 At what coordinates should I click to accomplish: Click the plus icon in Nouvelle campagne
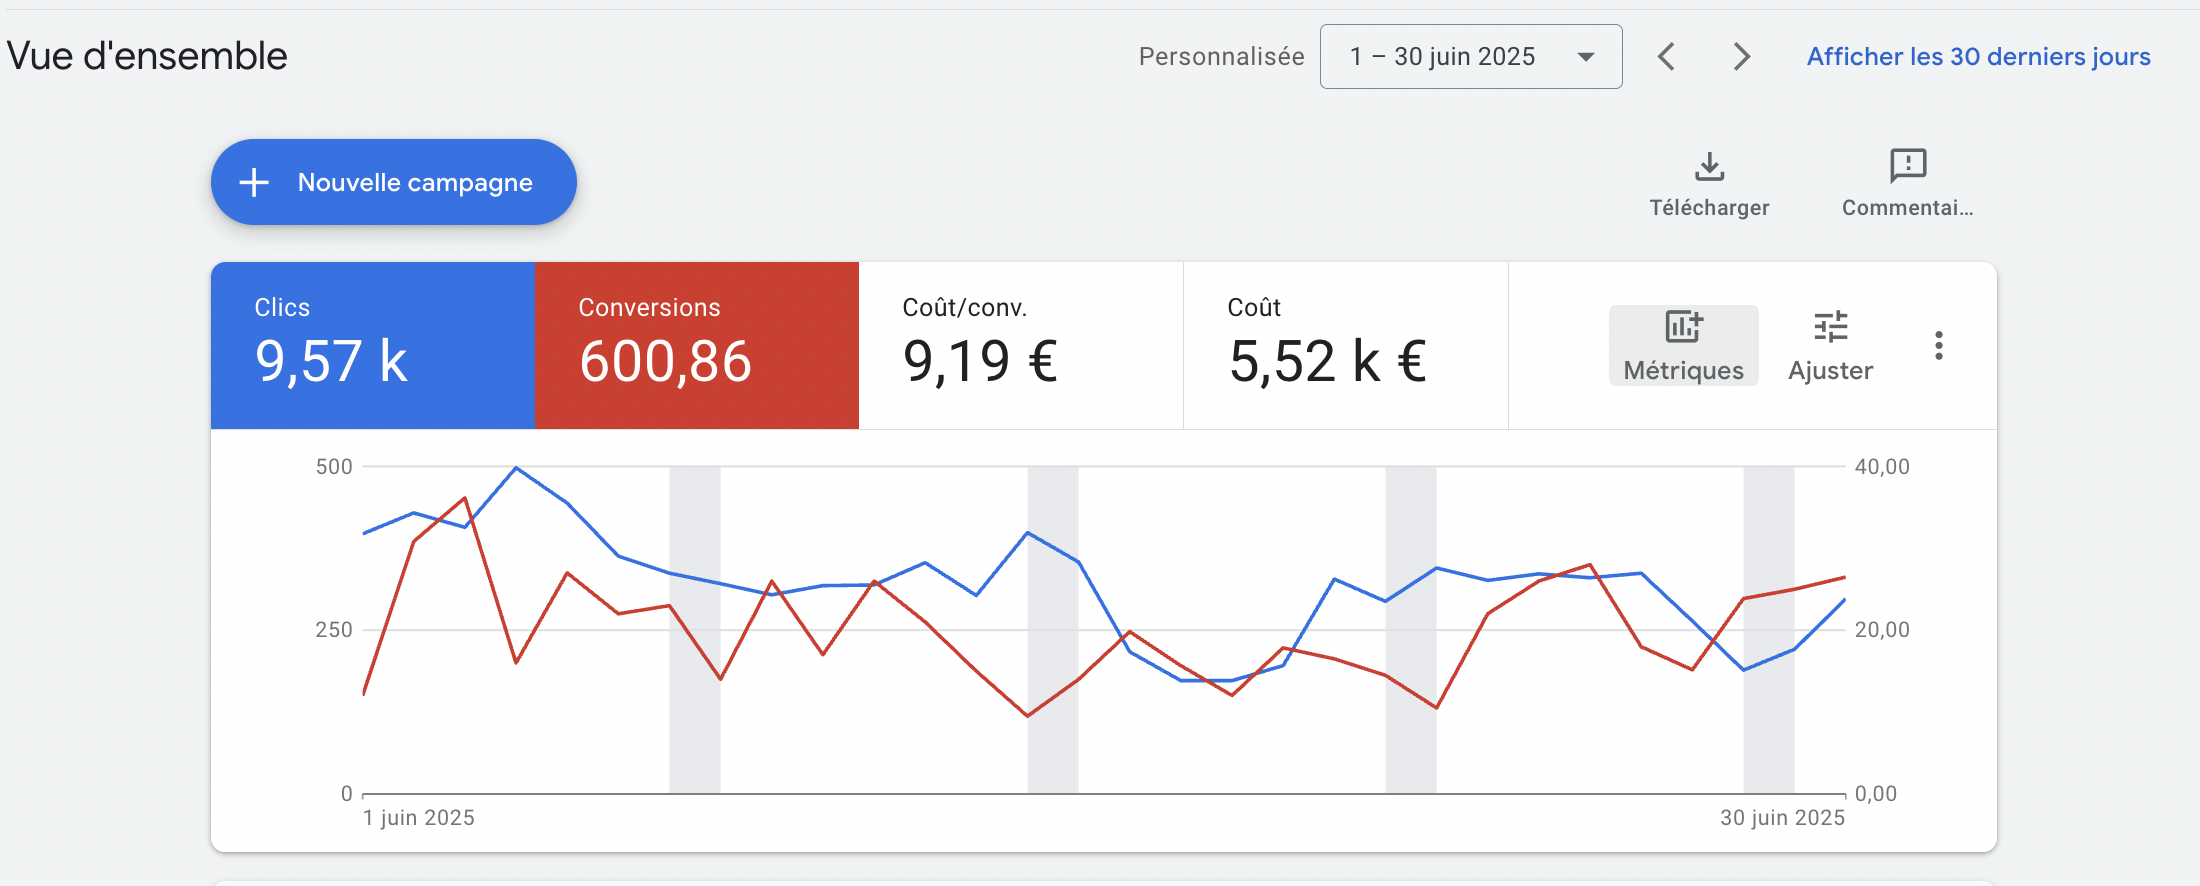[254, 182]
